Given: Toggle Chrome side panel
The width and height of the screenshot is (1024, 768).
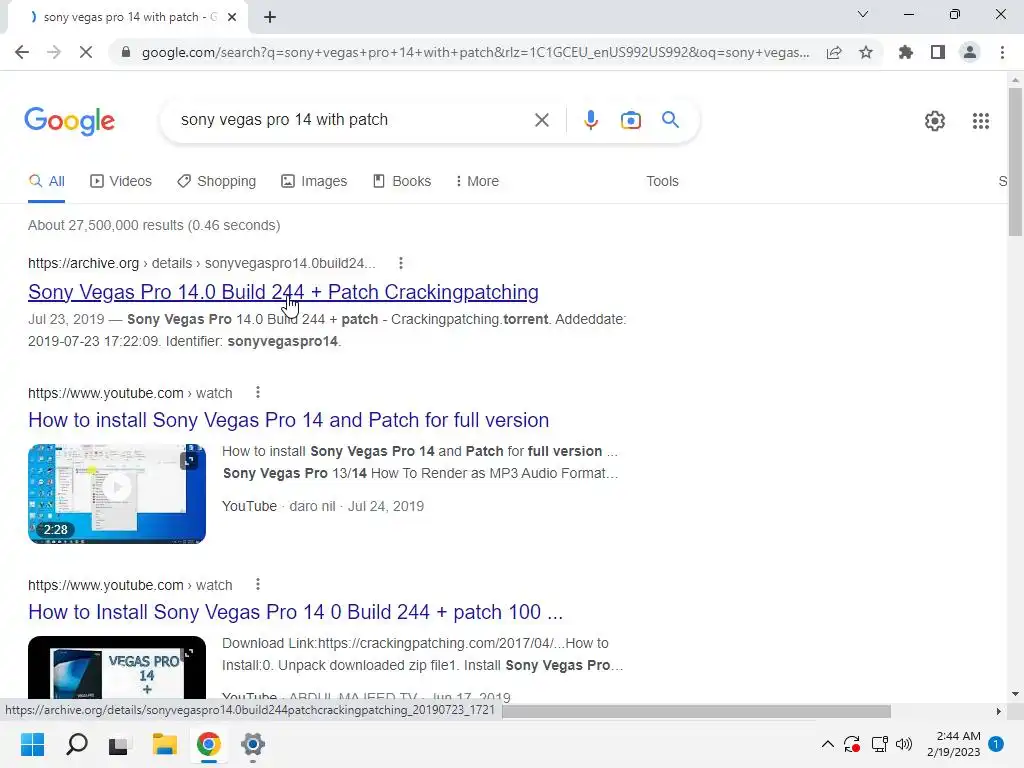Looking at the screenshot, I should (938, 52).
